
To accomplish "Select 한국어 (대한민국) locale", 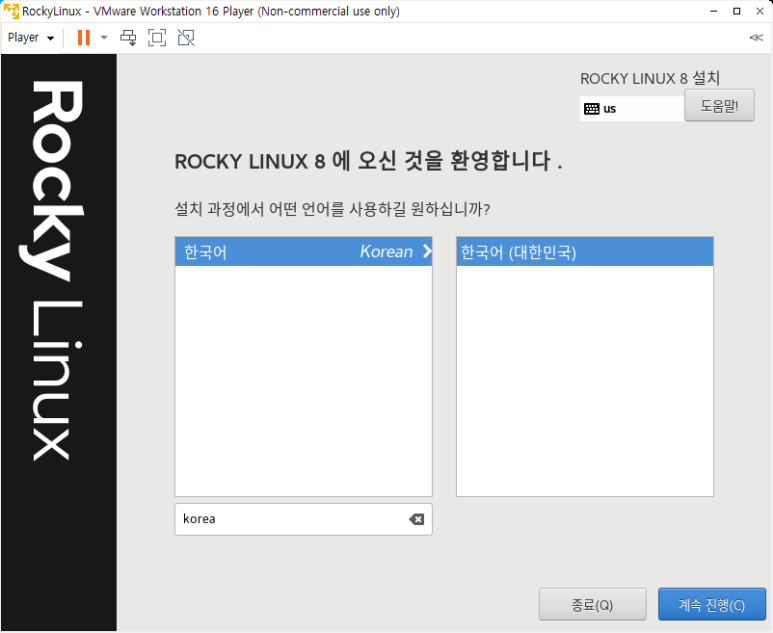I will pos(585,252).
